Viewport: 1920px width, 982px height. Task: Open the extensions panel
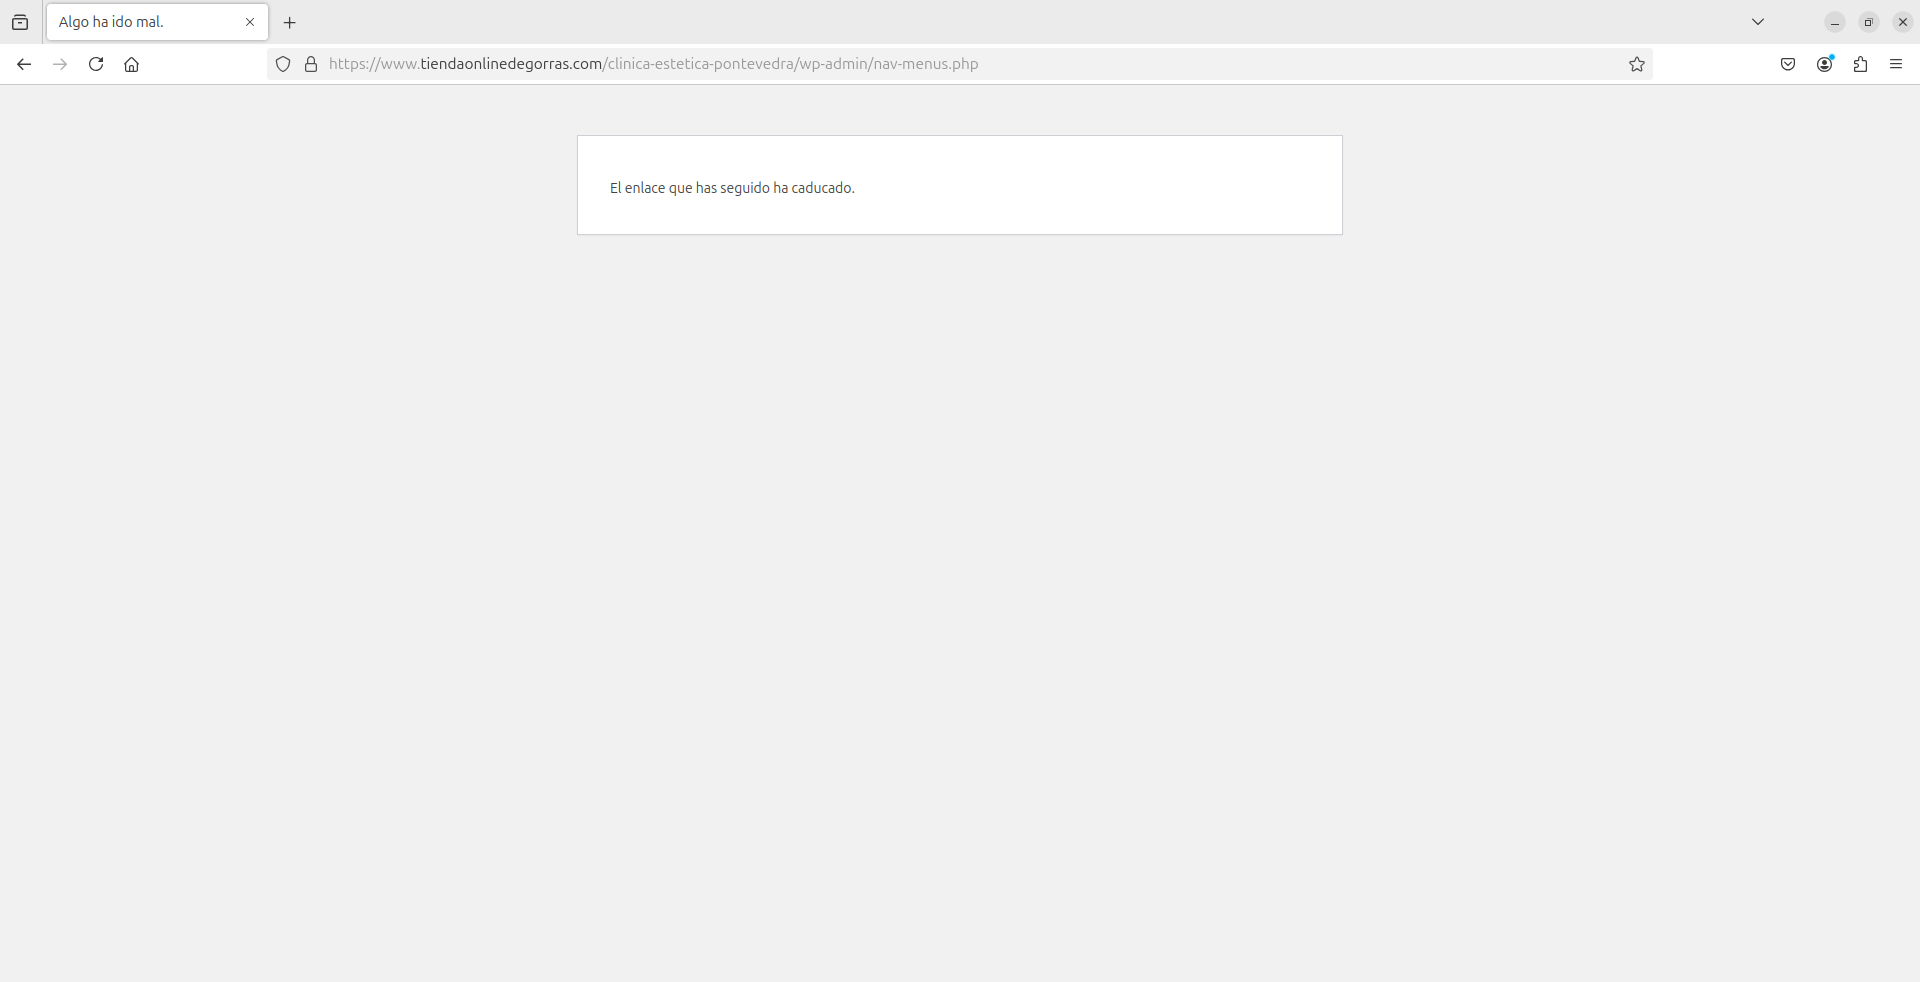point(1860,64)
